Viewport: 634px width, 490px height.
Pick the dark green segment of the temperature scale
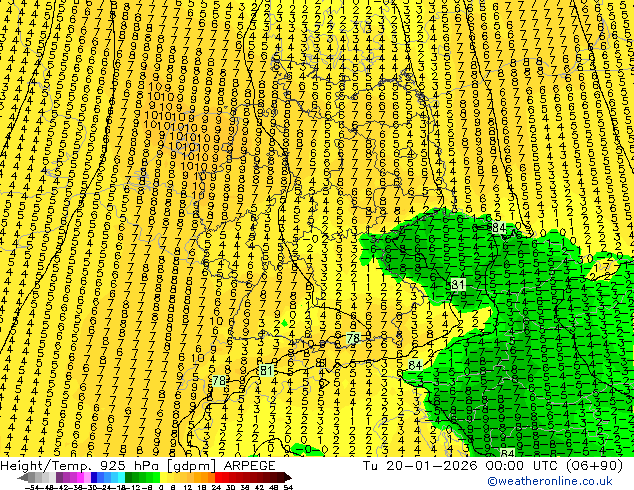click(x=129, y=478)
